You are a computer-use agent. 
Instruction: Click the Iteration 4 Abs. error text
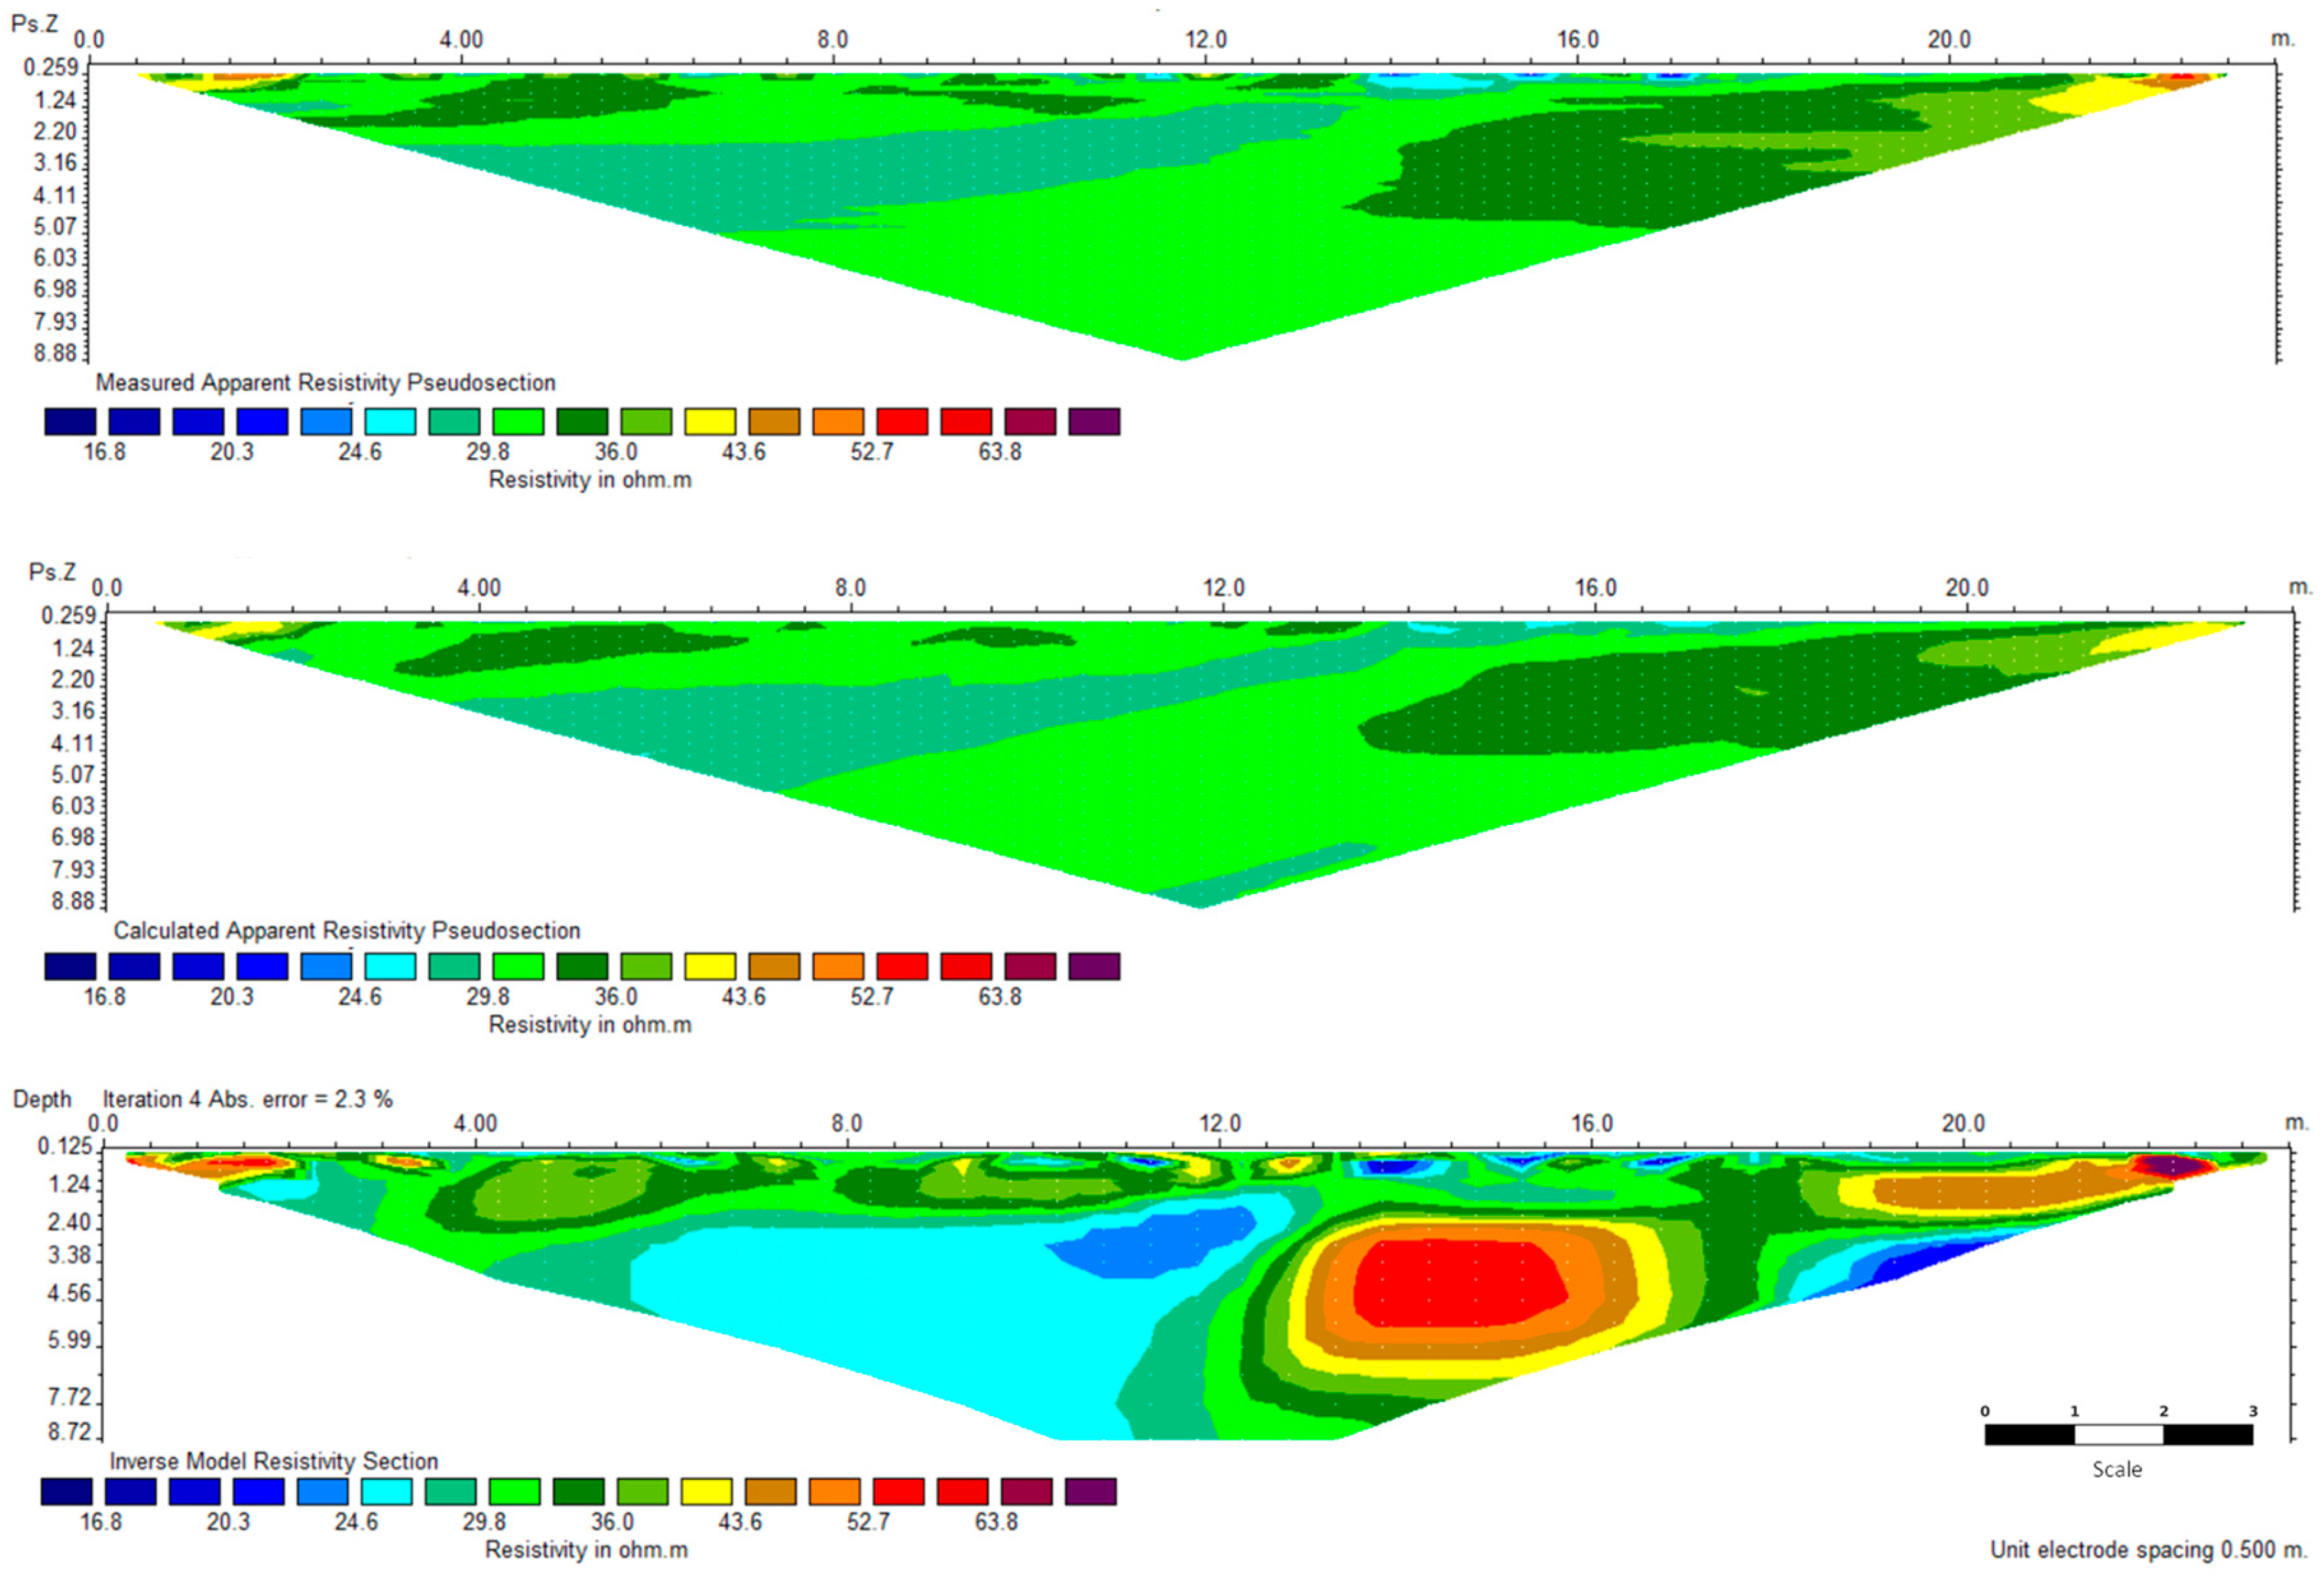click(x=247, y=1099)
